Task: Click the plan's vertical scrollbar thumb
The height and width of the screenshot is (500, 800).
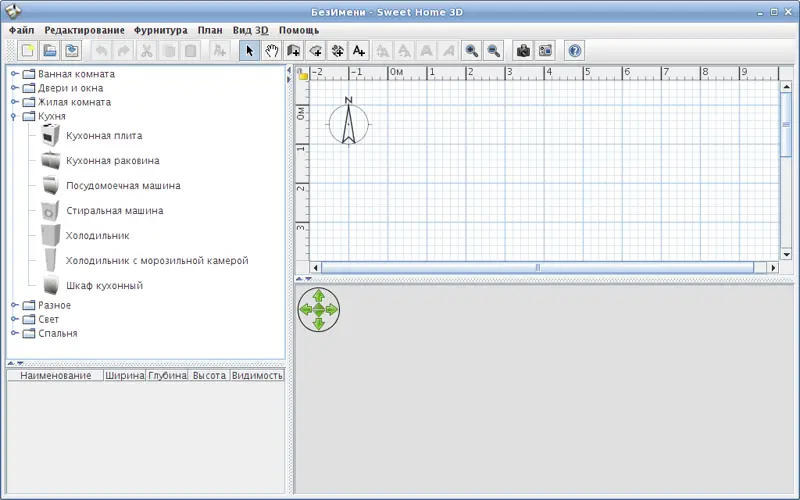Action: 786,124
